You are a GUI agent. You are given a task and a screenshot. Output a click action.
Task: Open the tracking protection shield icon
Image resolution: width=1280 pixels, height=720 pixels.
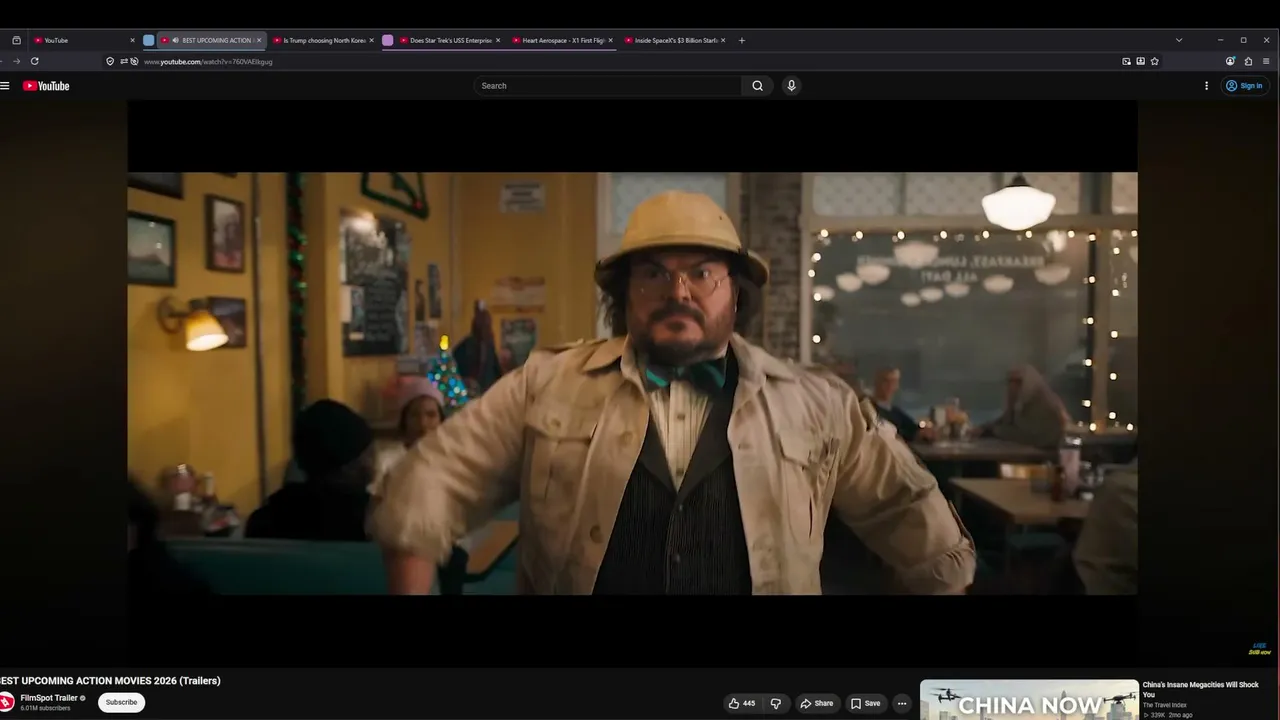(110, 61)
